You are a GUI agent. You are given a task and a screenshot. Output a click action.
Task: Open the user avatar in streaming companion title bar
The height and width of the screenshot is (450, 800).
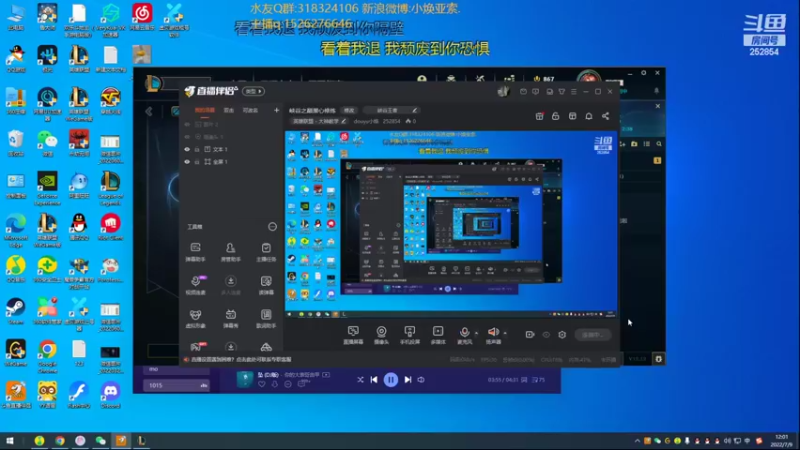pyautogui.click(x=504, y=91)
